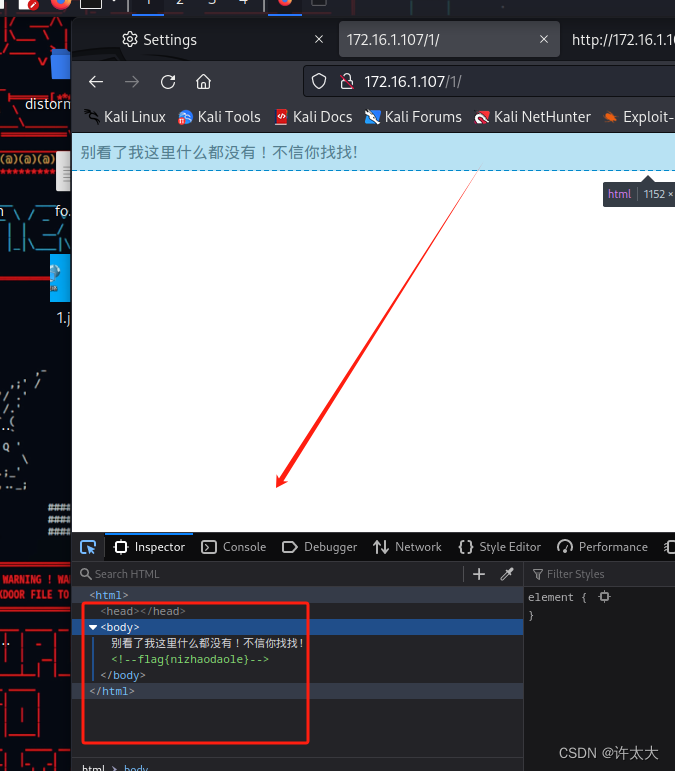Click the element rule target icon
Viewport: 675px width, 771px height.
[604, 597]
